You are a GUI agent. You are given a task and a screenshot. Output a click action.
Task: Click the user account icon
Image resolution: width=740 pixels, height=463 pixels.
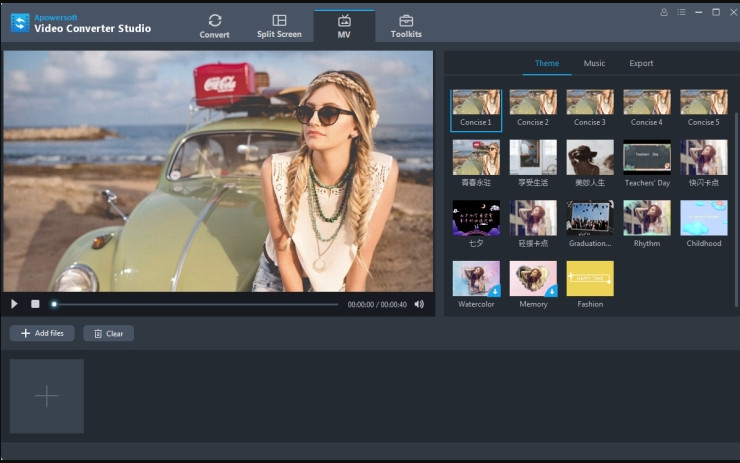coord(664,12)
